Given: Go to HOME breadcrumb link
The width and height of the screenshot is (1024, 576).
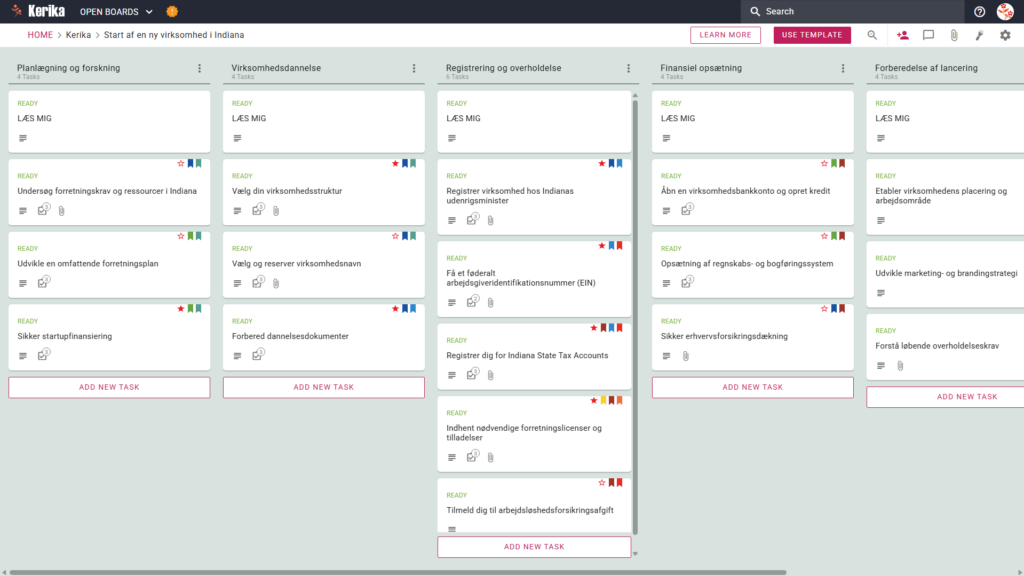Looking at the screenshot, I should (40, 35).
